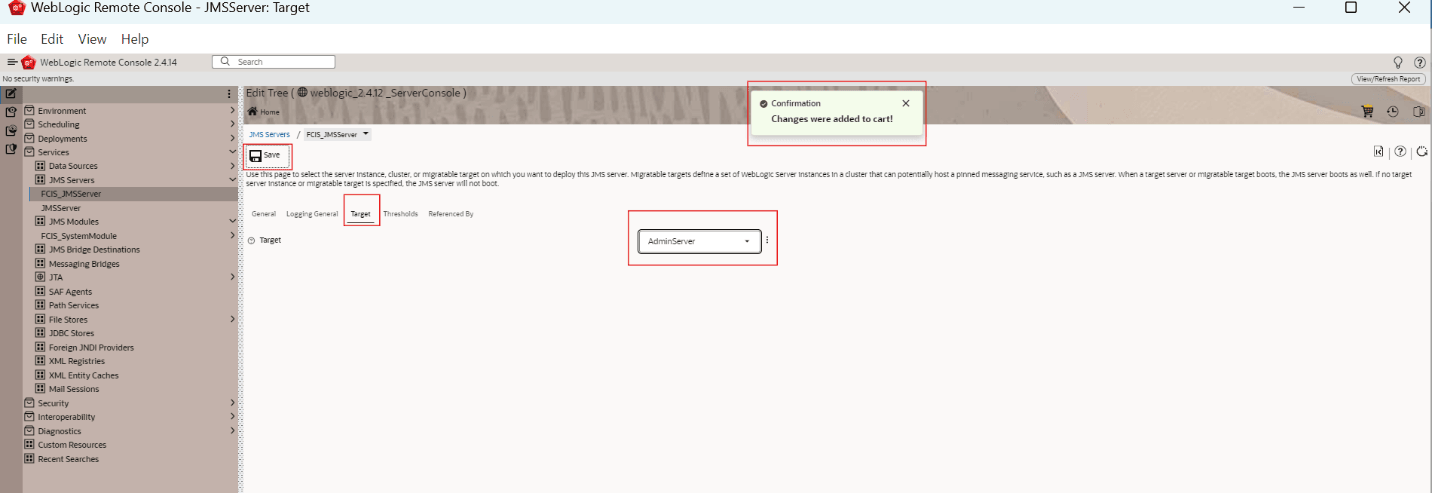Viewport: 1432px width, 493px height.
Task: Click the Environment folder icon
Action: (x=30, y=111)
